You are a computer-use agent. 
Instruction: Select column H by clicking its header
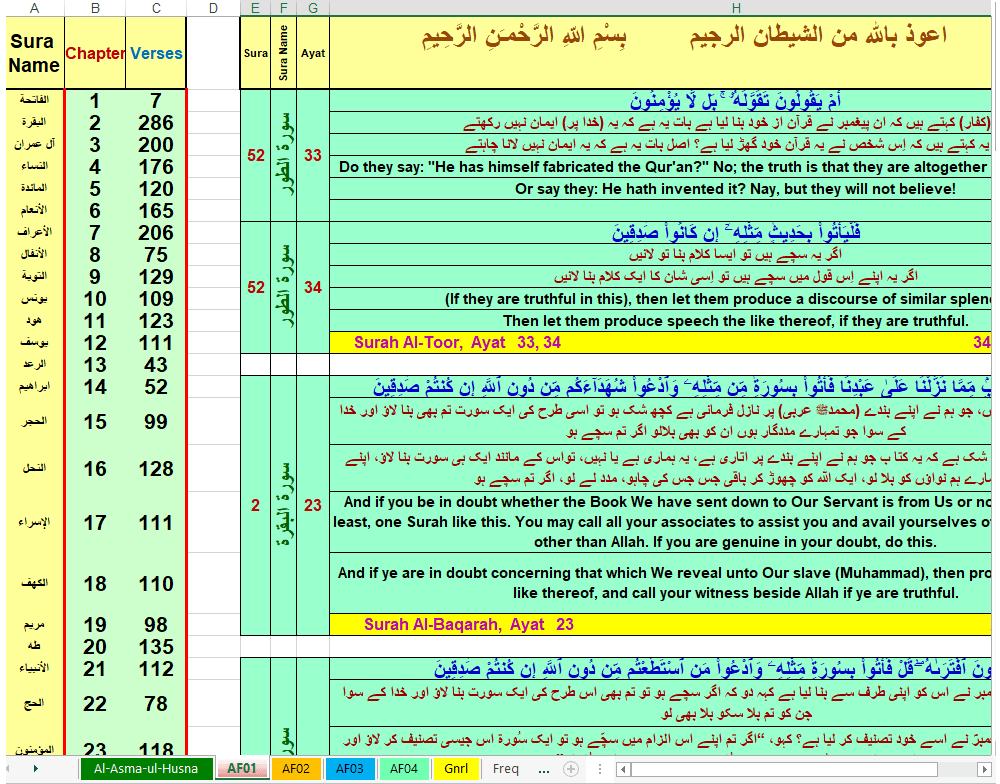tap(735, 7)
